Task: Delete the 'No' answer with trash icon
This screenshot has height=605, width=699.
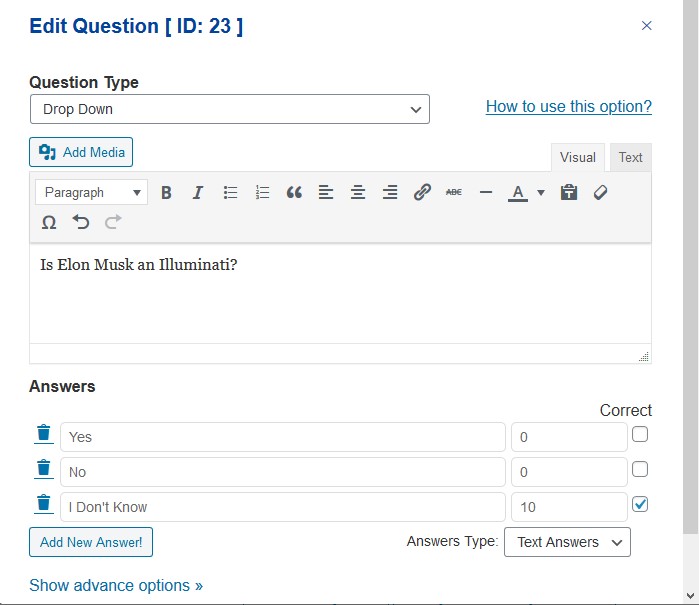Action: (x=44, y=469)
